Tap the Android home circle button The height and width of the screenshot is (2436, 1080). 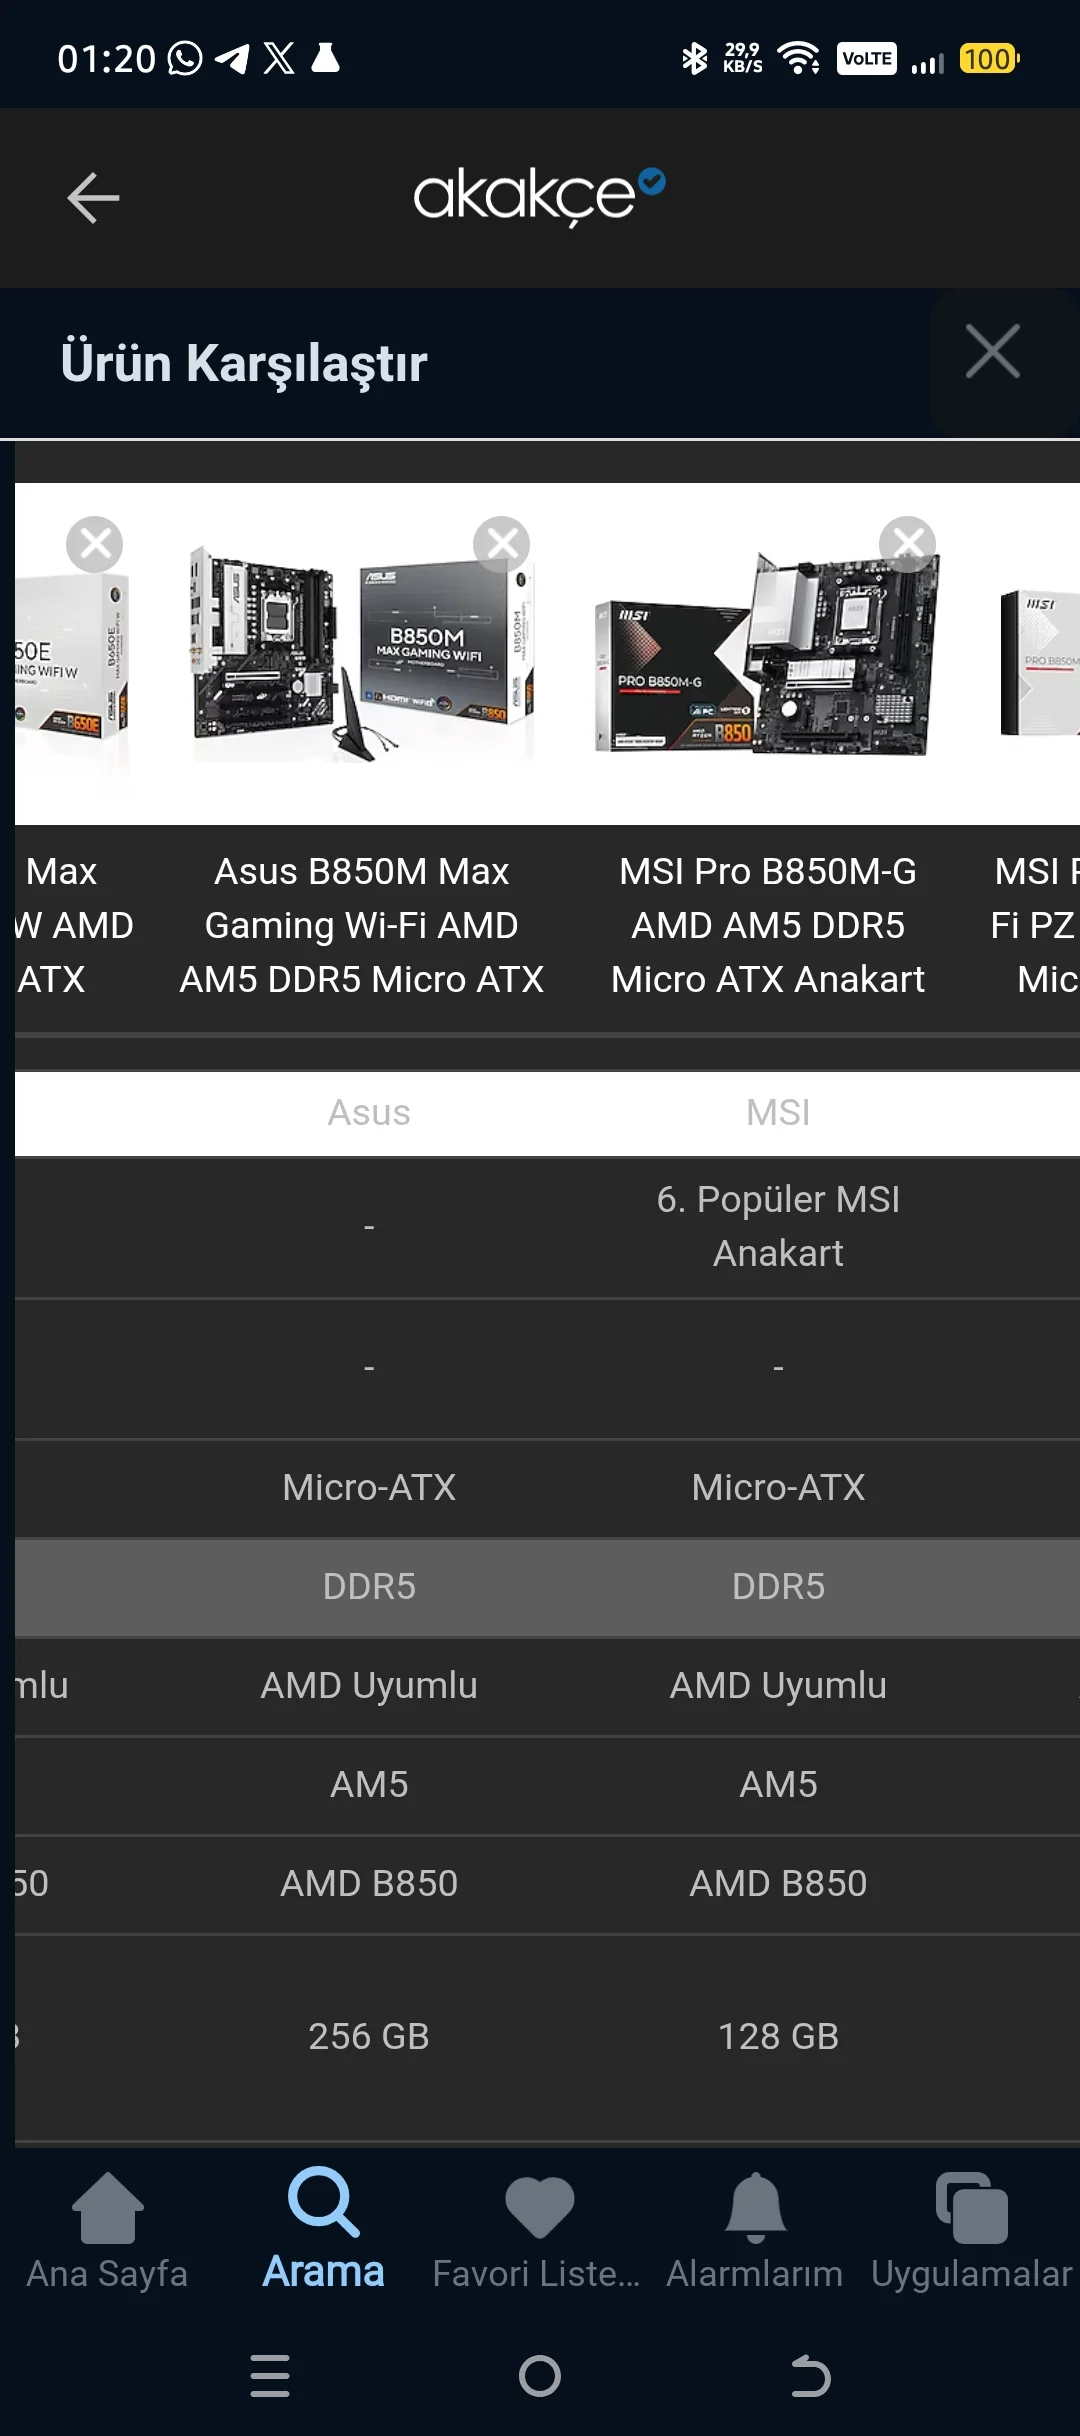pyautogui.click(x=540, y=2376)
